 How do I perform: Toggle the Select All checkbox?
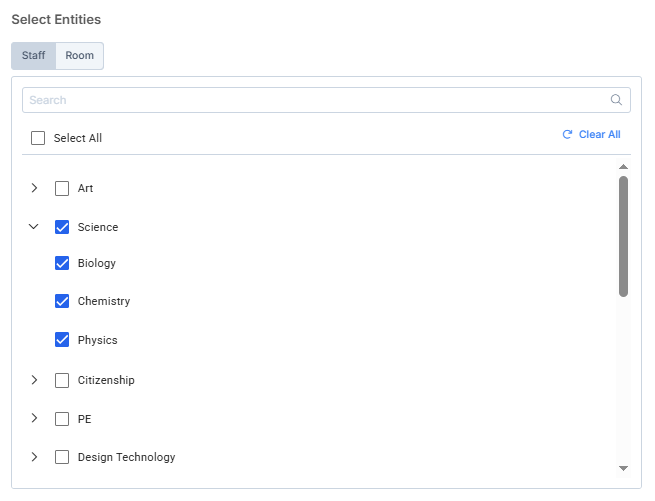click(x=38, y=138)
